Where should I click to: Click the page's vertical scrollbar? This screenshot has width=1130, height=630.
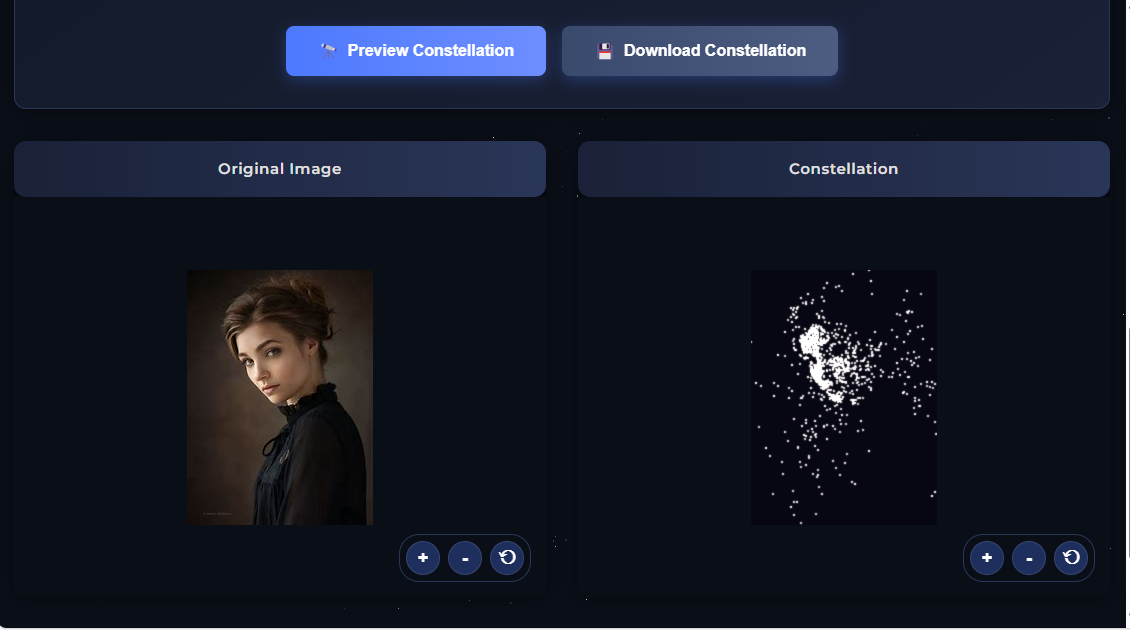pyautogui.click(x=1126, y=315)
